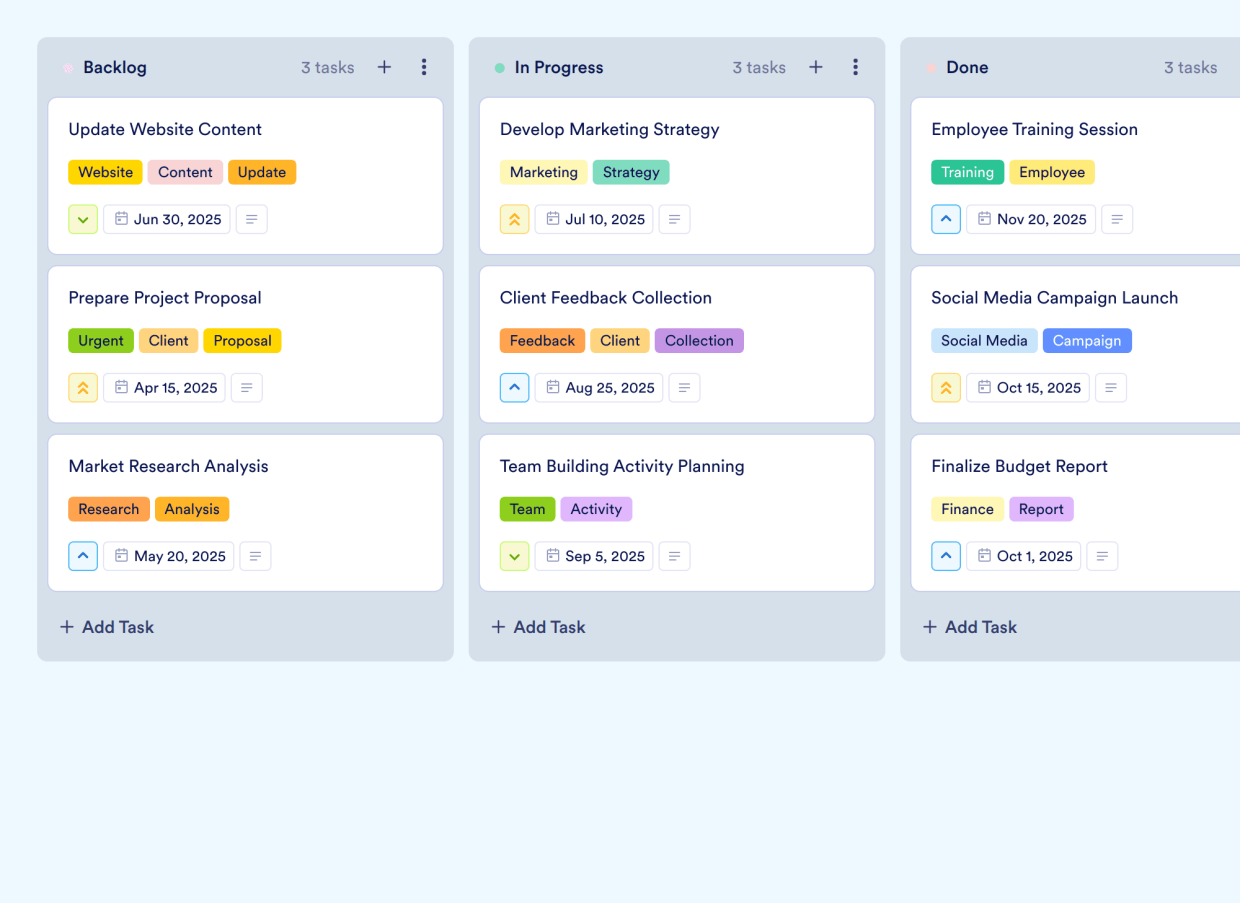1240x903 pixels.
Task: Click Add Task in the Done column
Action: (969, 627)
